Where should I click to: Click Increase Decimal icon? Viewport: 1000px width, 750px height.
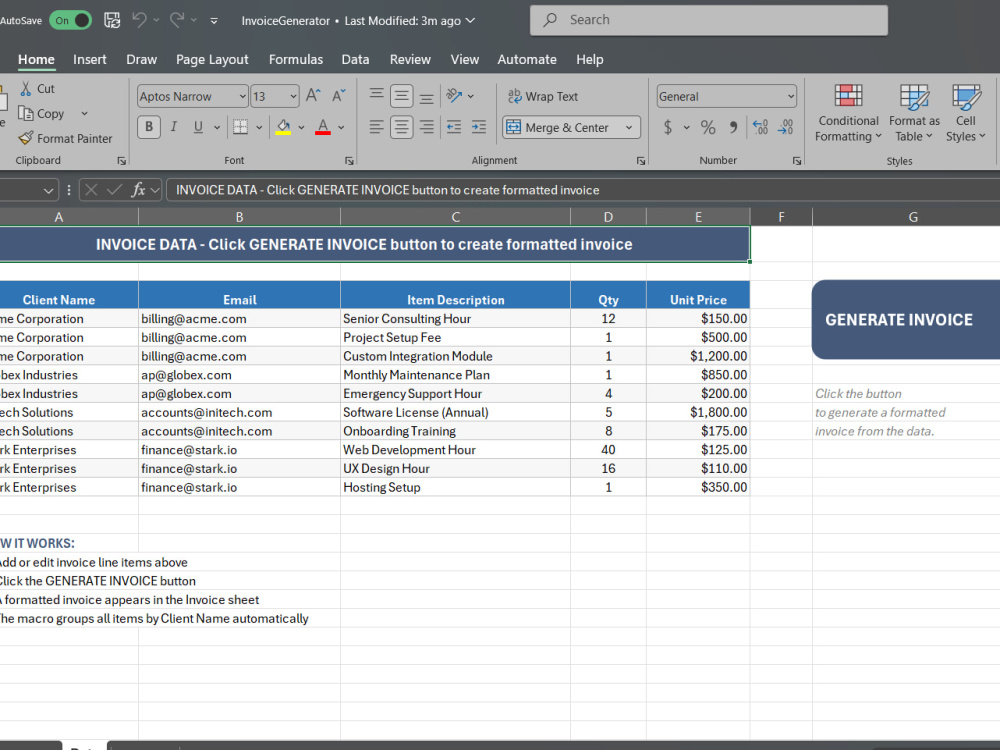(760, 128)
